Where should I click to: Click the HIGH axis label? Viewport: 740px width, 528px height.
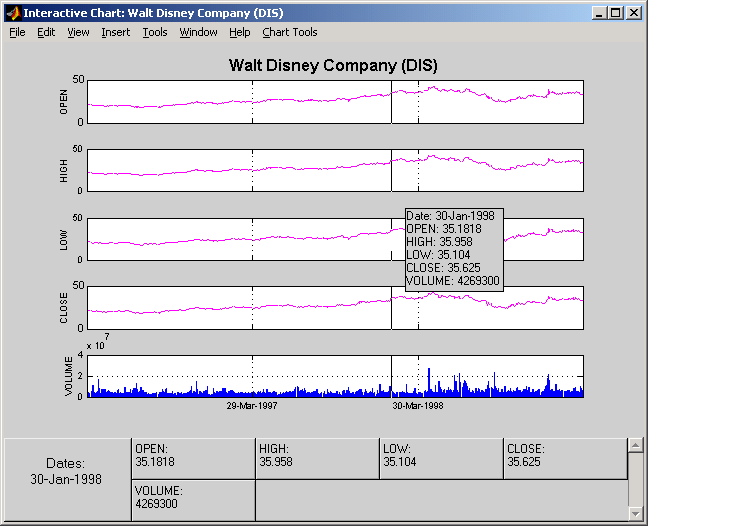63,170
